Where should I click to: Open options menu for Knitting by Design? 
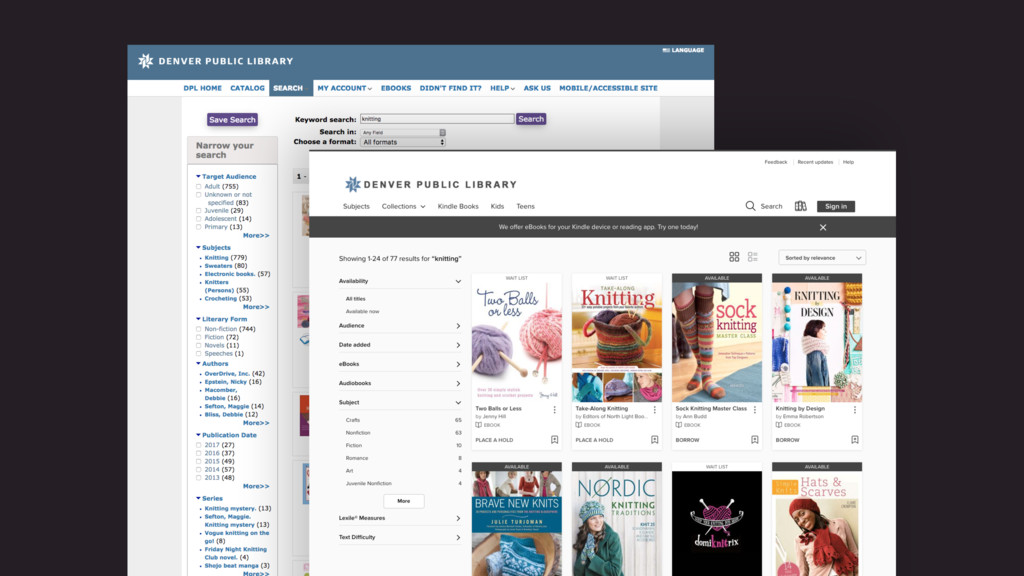(x=854, y=409)
